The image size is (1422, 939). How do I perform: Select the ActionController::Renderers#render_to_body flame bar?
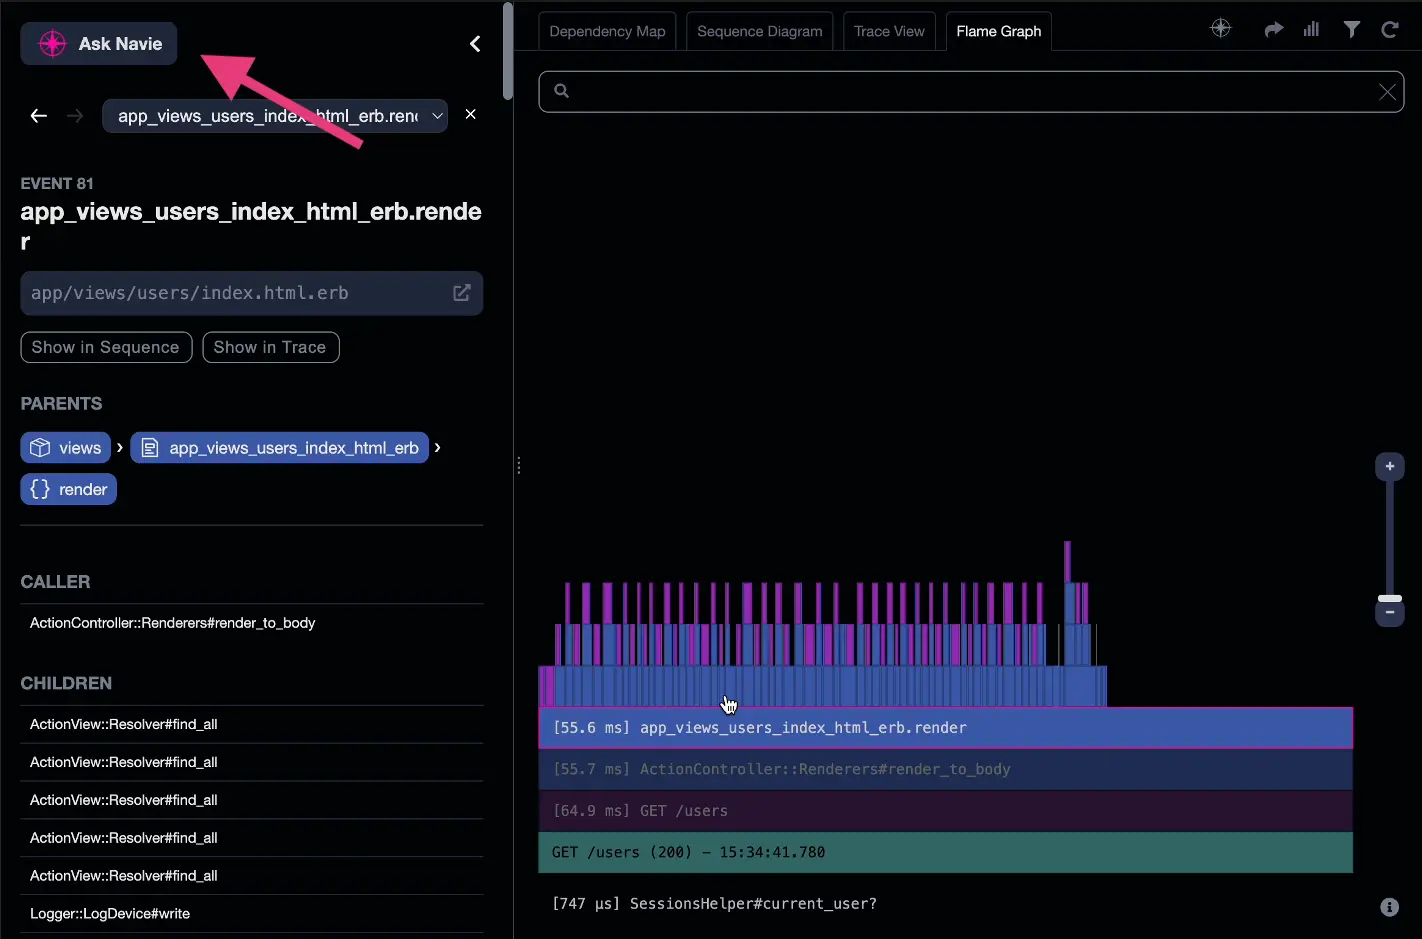pos(946,769)
